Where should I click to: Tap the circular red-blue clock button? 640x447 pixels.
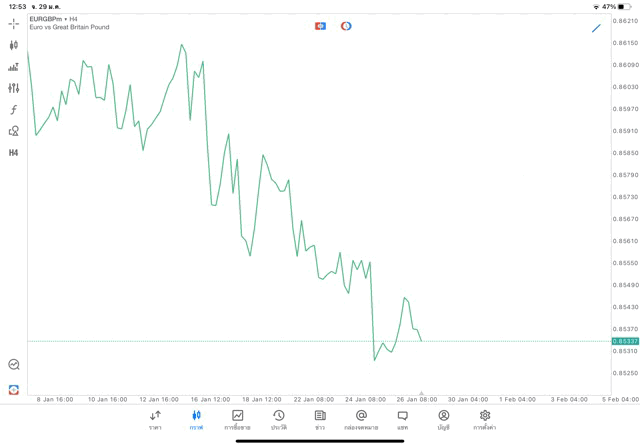pos(346,26)
